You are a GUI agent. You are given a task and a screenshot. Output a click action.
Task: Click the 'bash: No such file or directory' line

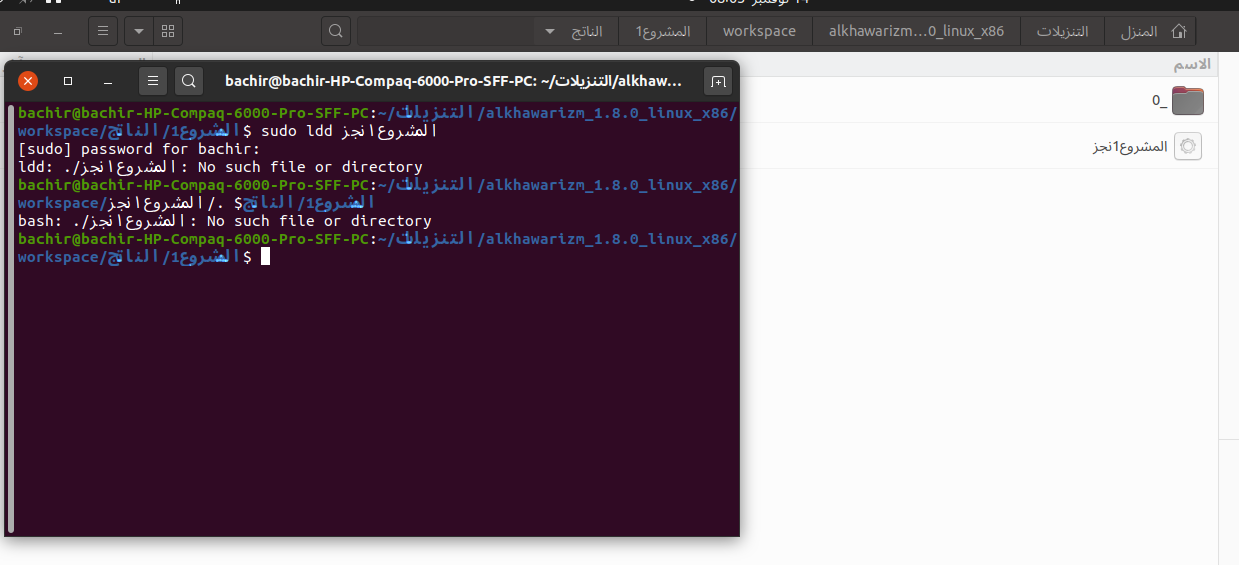225,221
